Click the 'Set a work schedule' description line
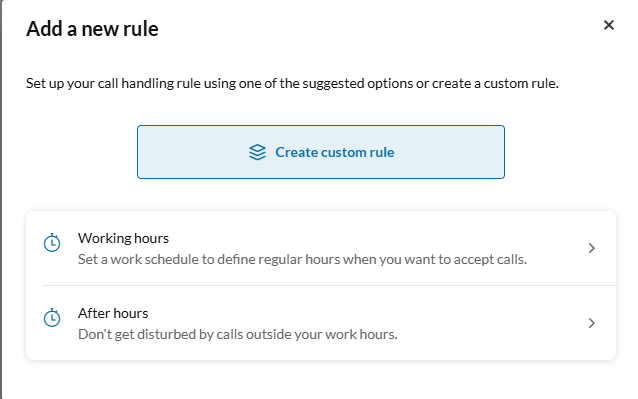Image resolution: width=638 pixels, height=399 pixels. click(x=302, y=259)
